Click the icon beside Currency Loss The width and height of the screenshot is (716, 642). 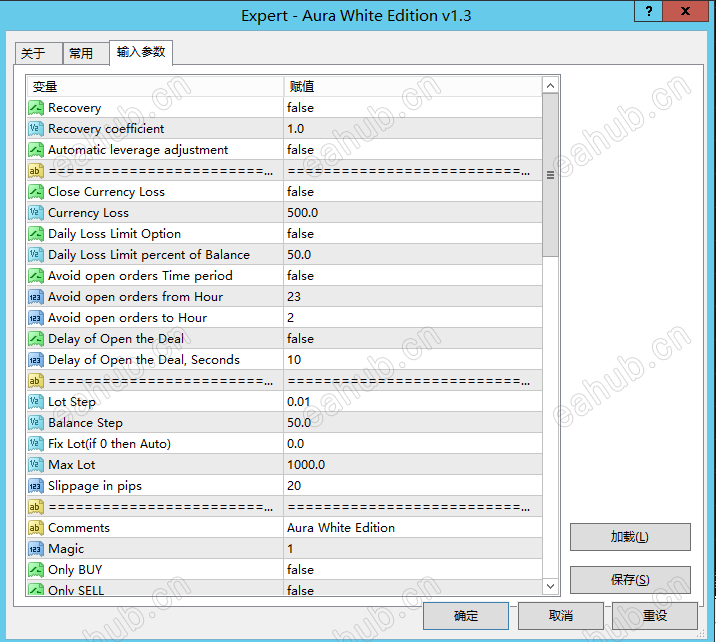36,213
